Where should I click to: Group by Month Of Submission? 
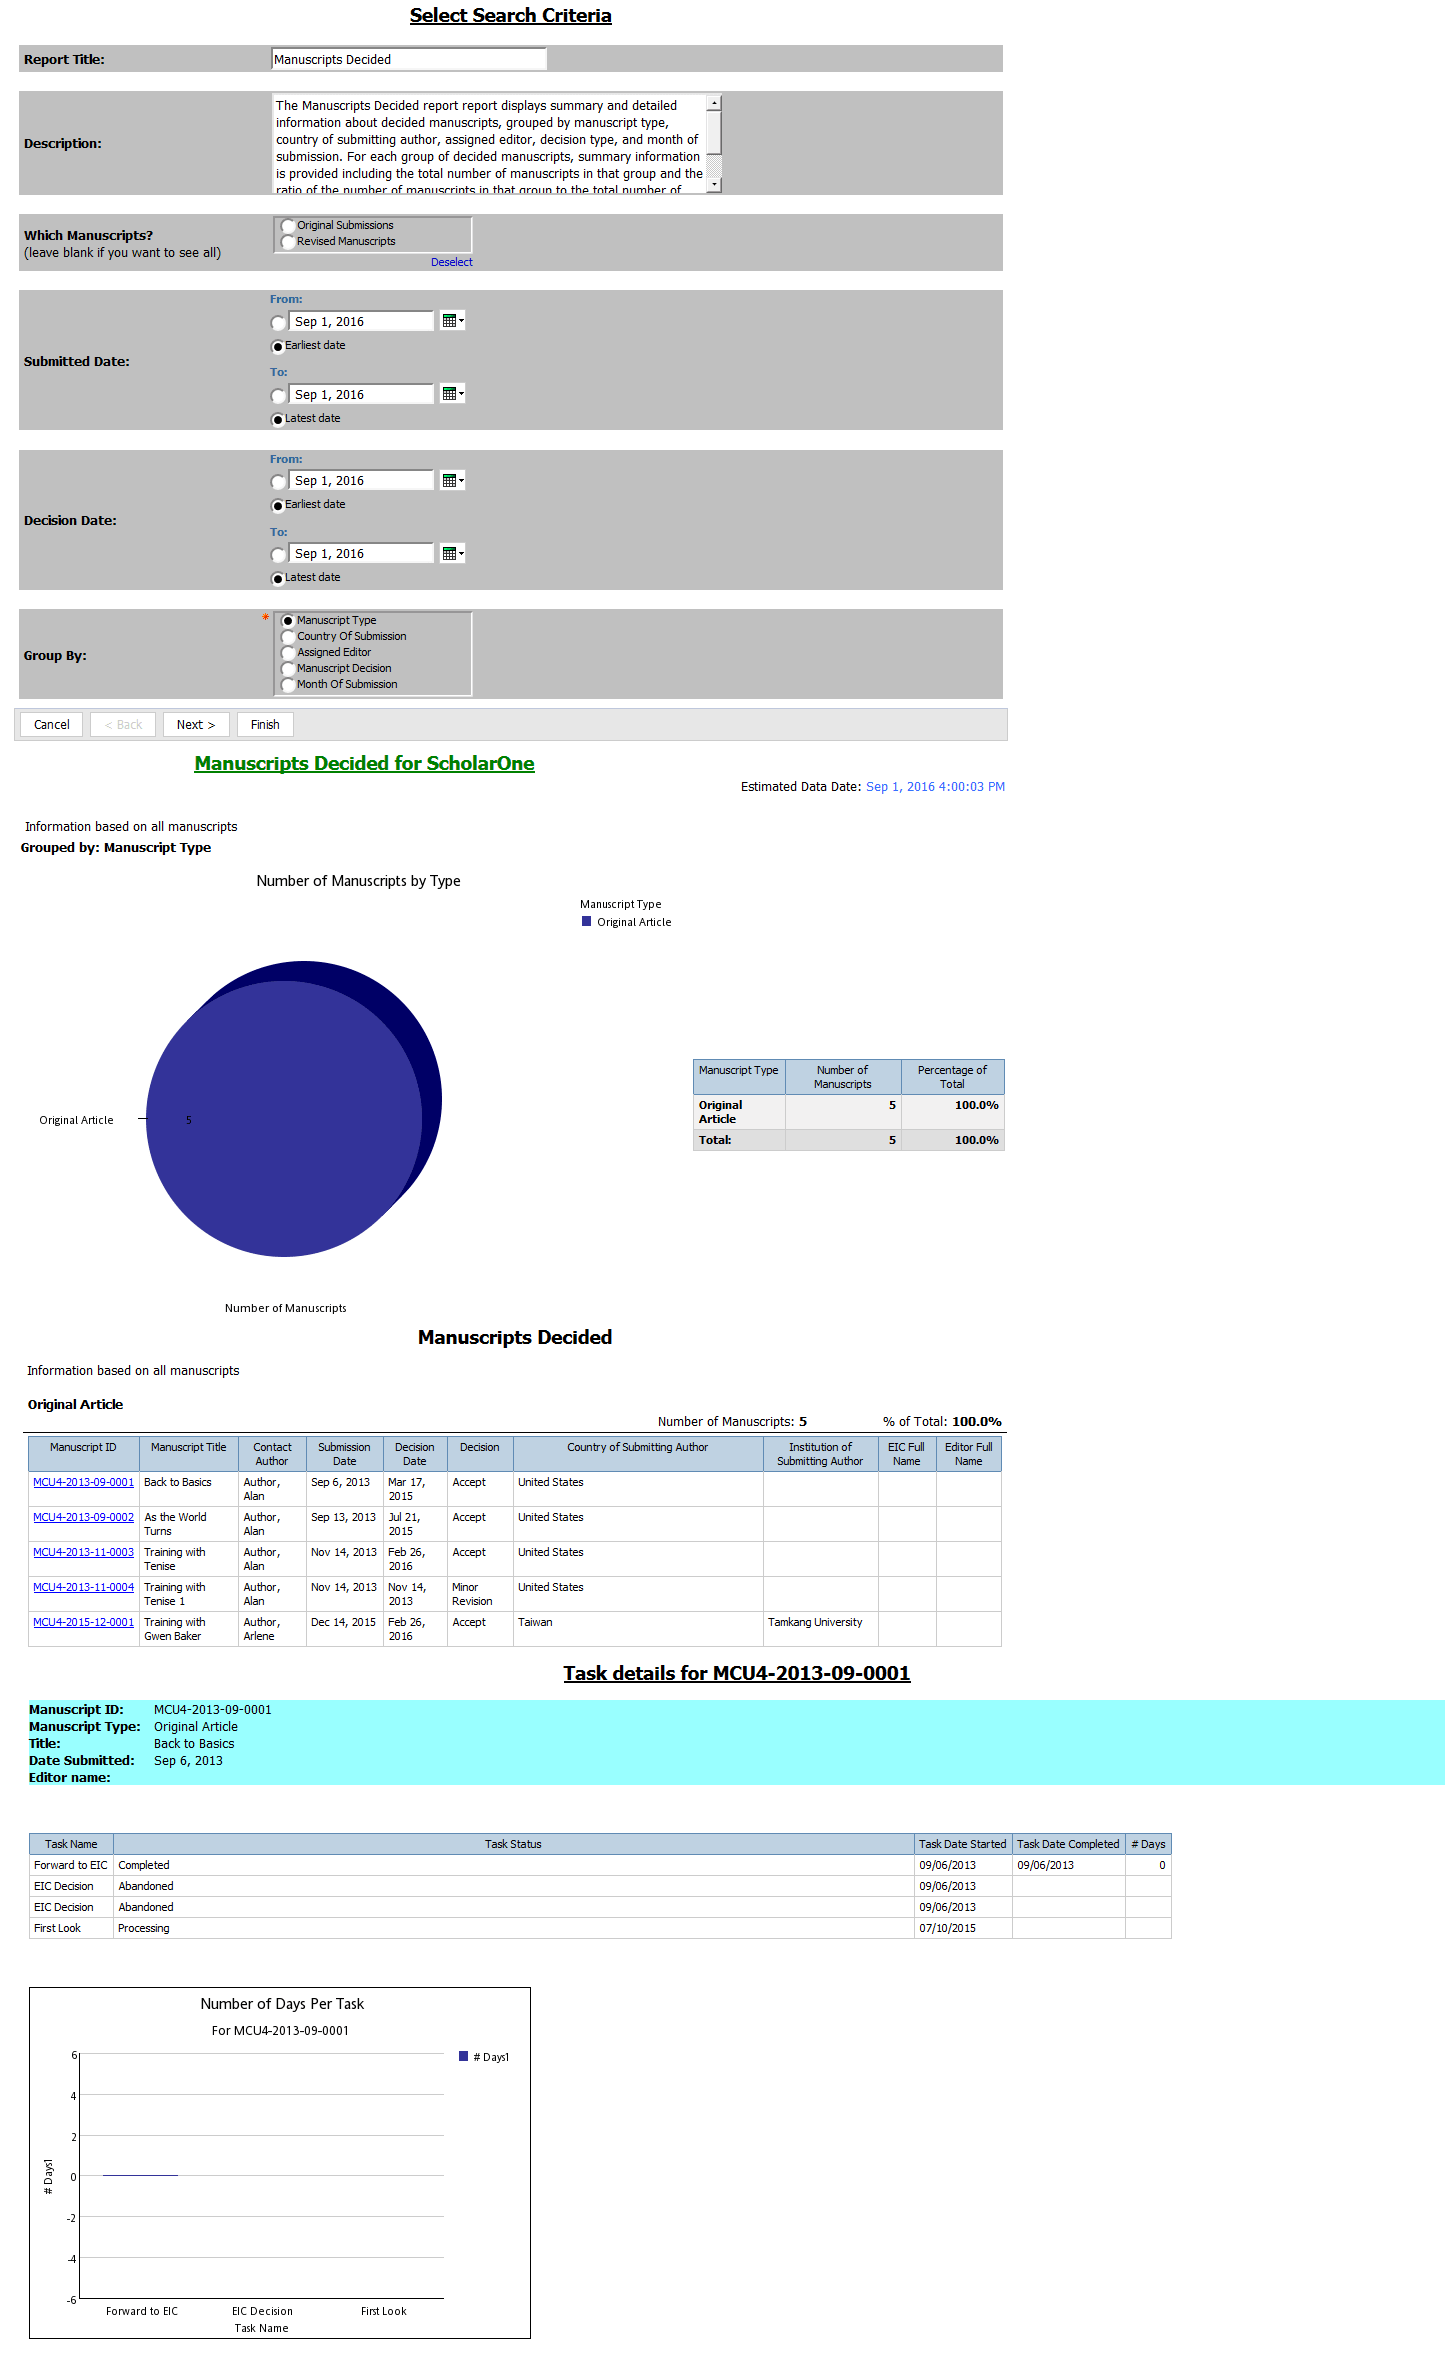point(288,685)
